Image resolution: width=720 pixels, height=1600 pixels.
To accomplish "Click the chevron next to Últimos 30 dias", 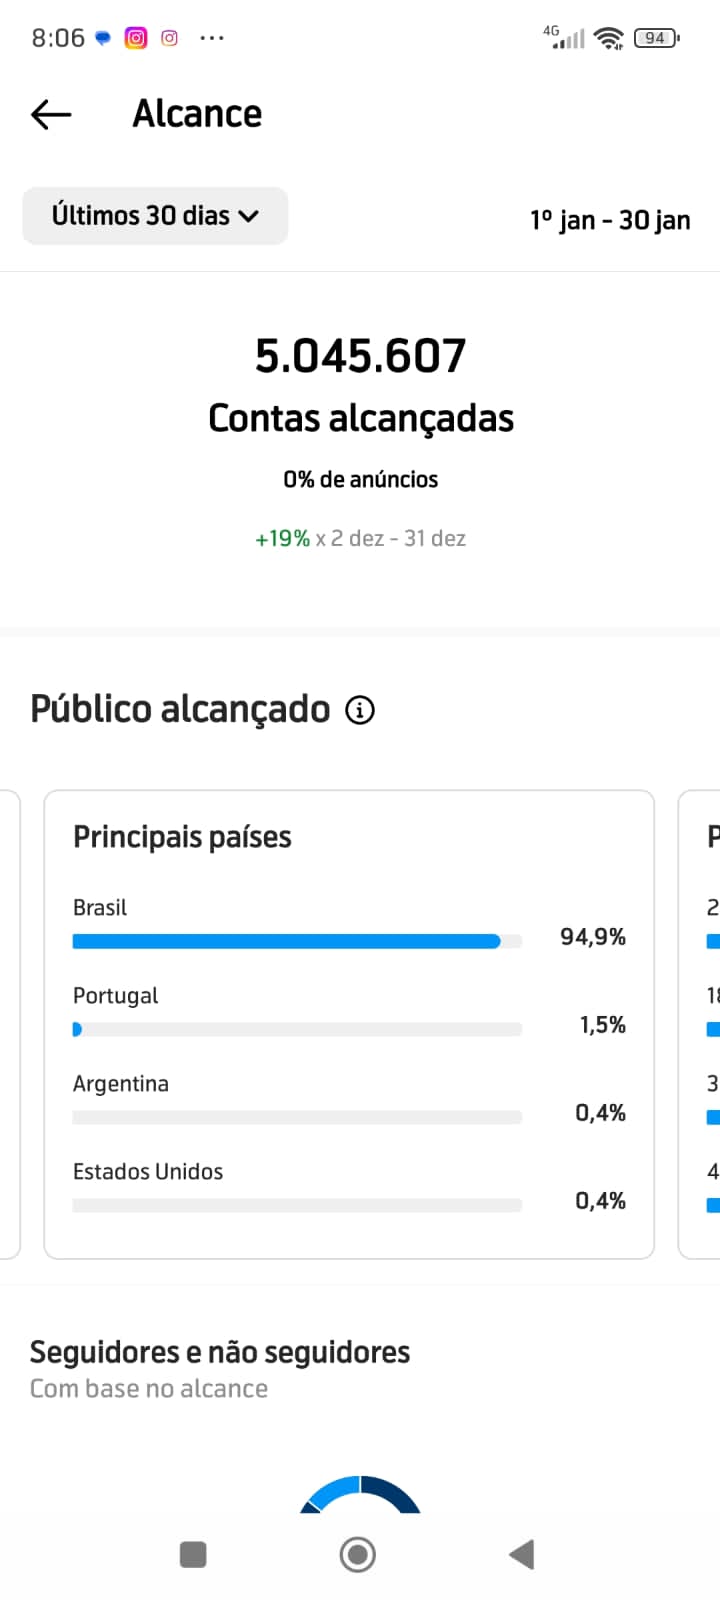I will pyautogui.click(x=249, y=216).
